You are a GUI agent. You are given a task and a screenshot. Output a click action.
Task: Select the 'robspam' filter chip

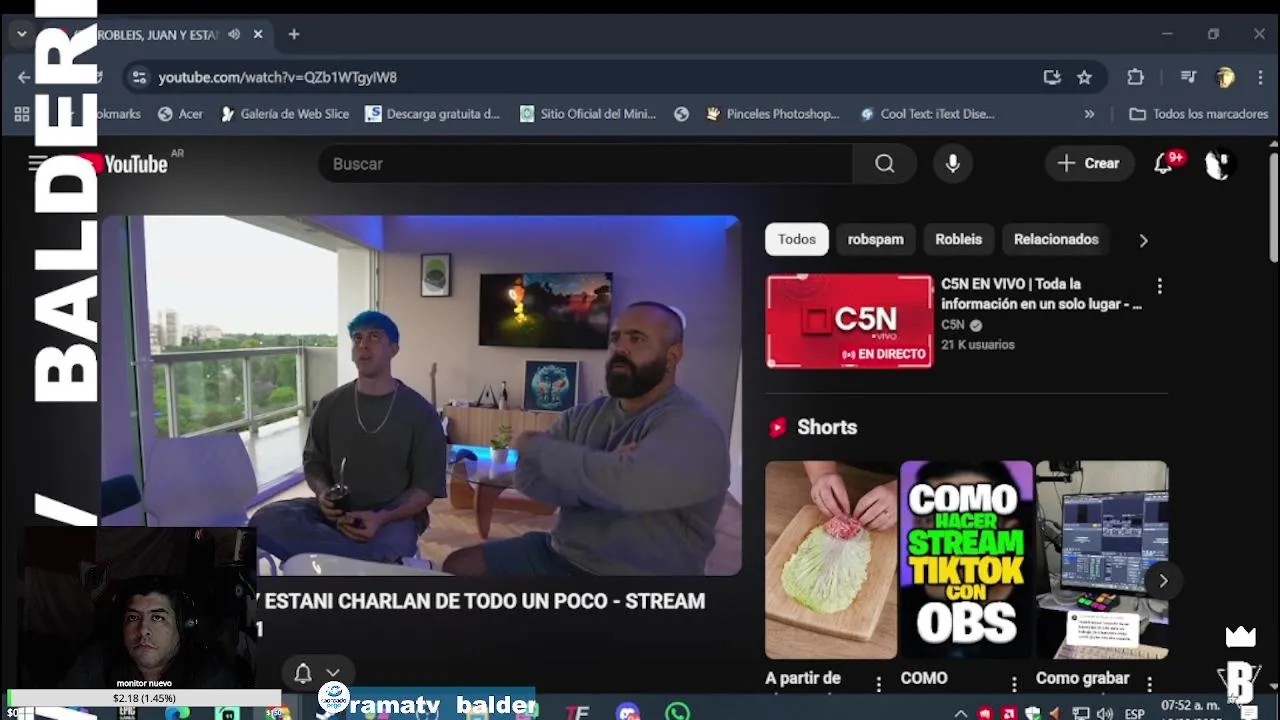[x=876, y=239]
